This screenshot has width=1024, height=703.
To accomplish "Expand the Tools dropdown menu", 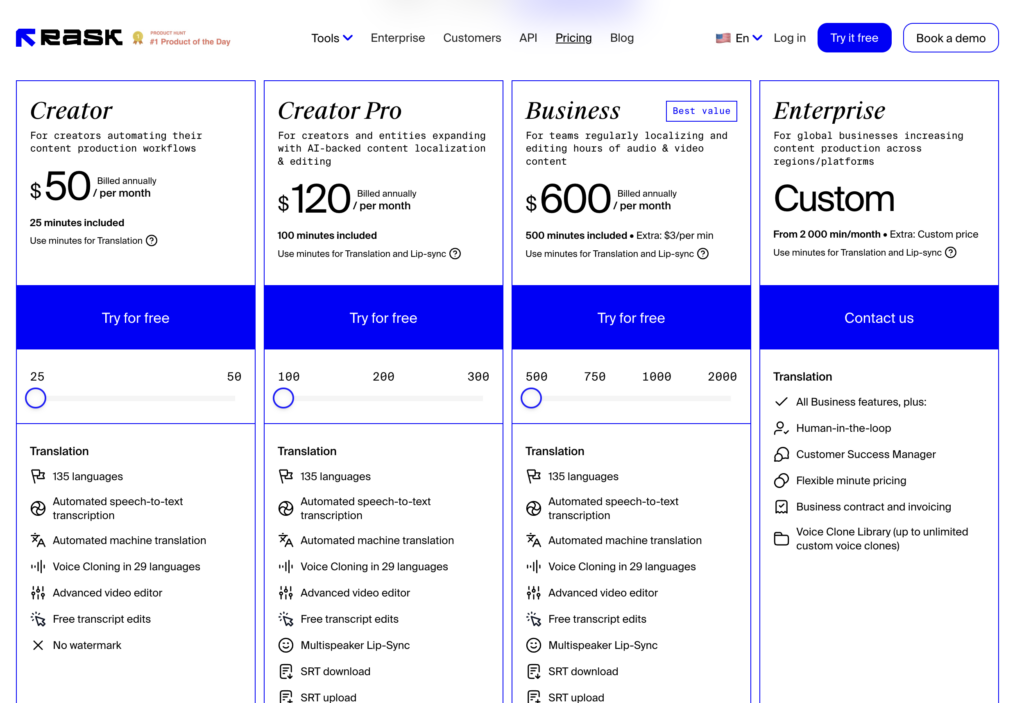I will 331,38.
